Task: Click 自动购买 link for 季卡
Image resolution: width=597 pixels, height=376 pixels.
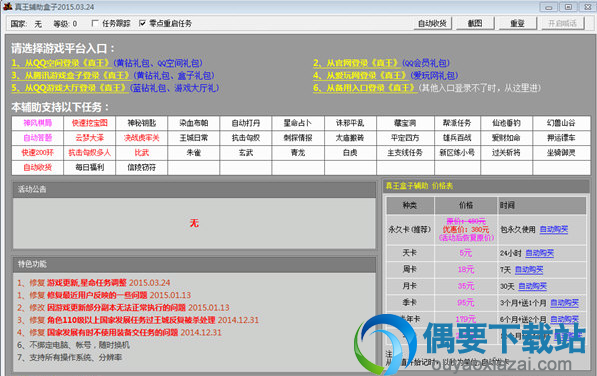Action: [564, 303]
